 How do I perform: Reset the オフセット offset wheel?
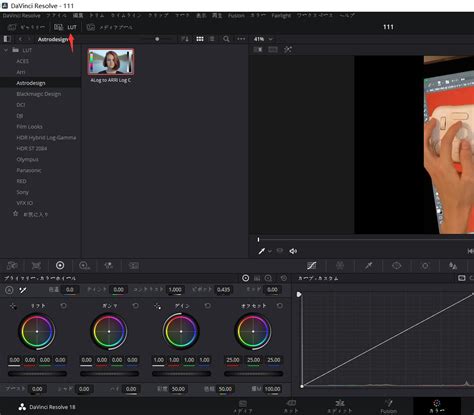pyautogui.click(x=279, y=306)
